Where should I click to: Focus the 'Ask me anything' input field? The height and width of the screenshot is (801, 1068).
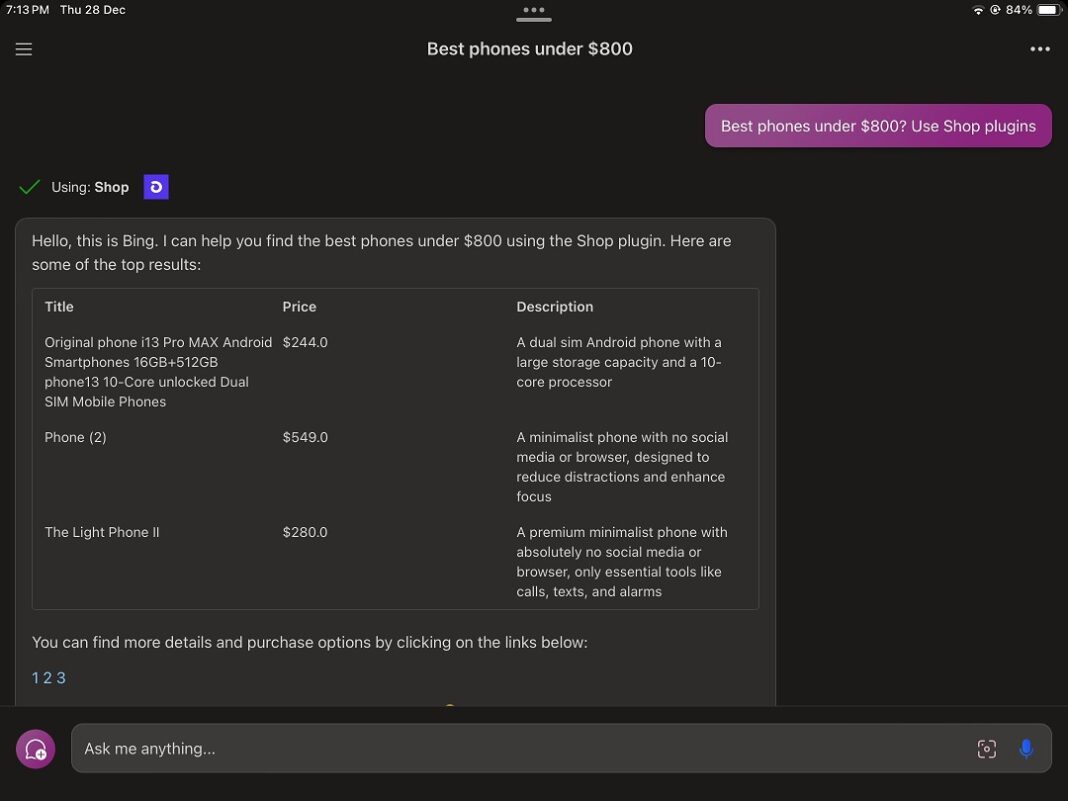(520, 749)
